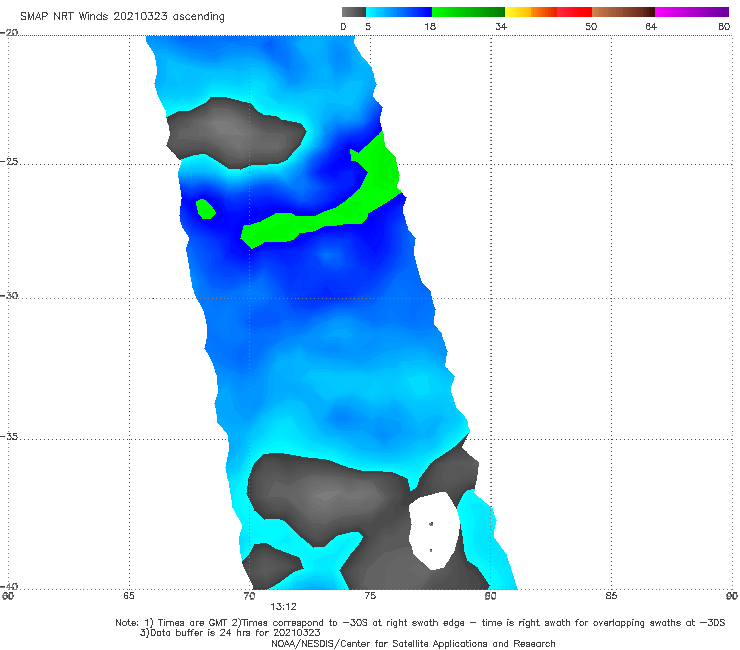Click the gray 0-5 segment of the color bar
Viewport: 740px width, 650px height.
tap(354, 12)
